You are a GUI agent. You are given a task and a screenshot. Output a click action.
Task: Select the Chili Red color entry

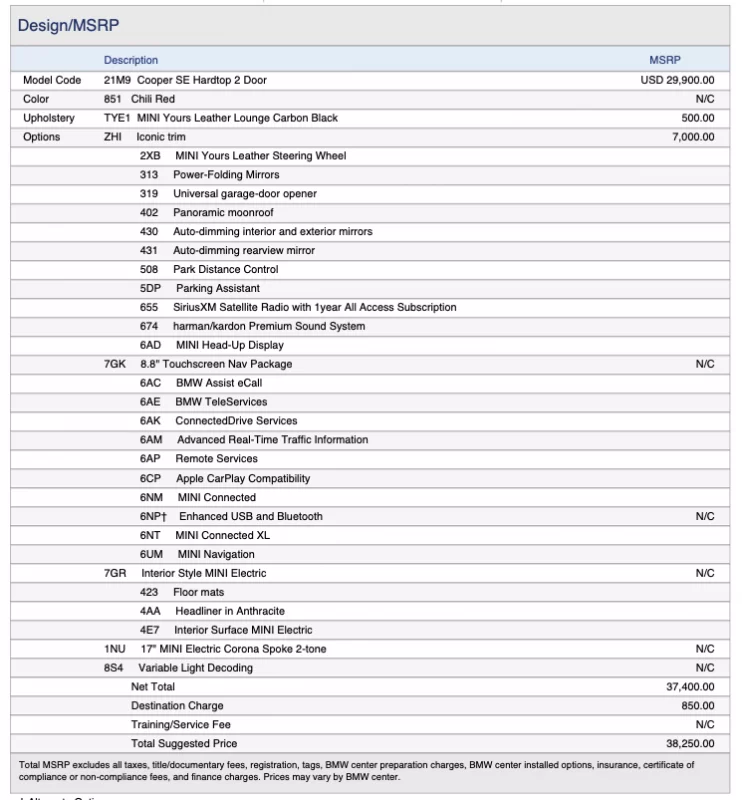(152, 99)
